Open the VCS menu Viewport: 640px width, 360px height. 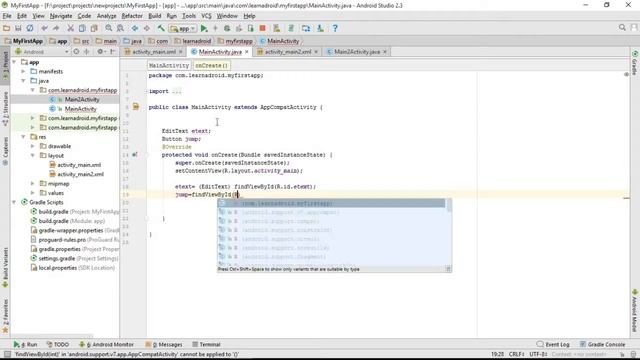(206, 16)
